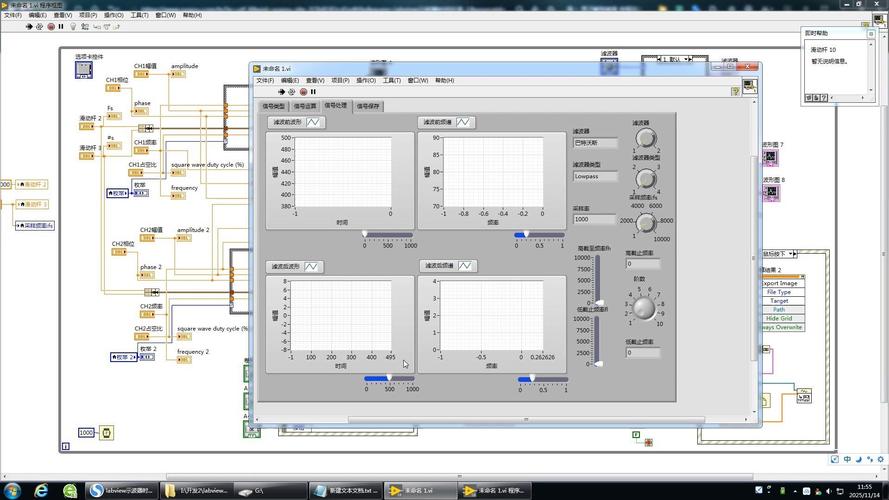Select the 信号处理 tab
Viewport: 889px width, 500px height.
[336, 105]
